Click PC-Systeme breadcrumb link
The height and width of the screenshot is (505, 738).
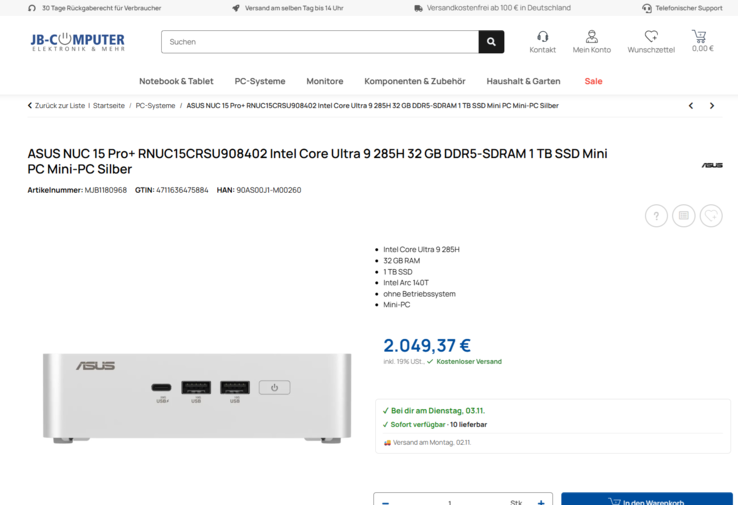155,106
